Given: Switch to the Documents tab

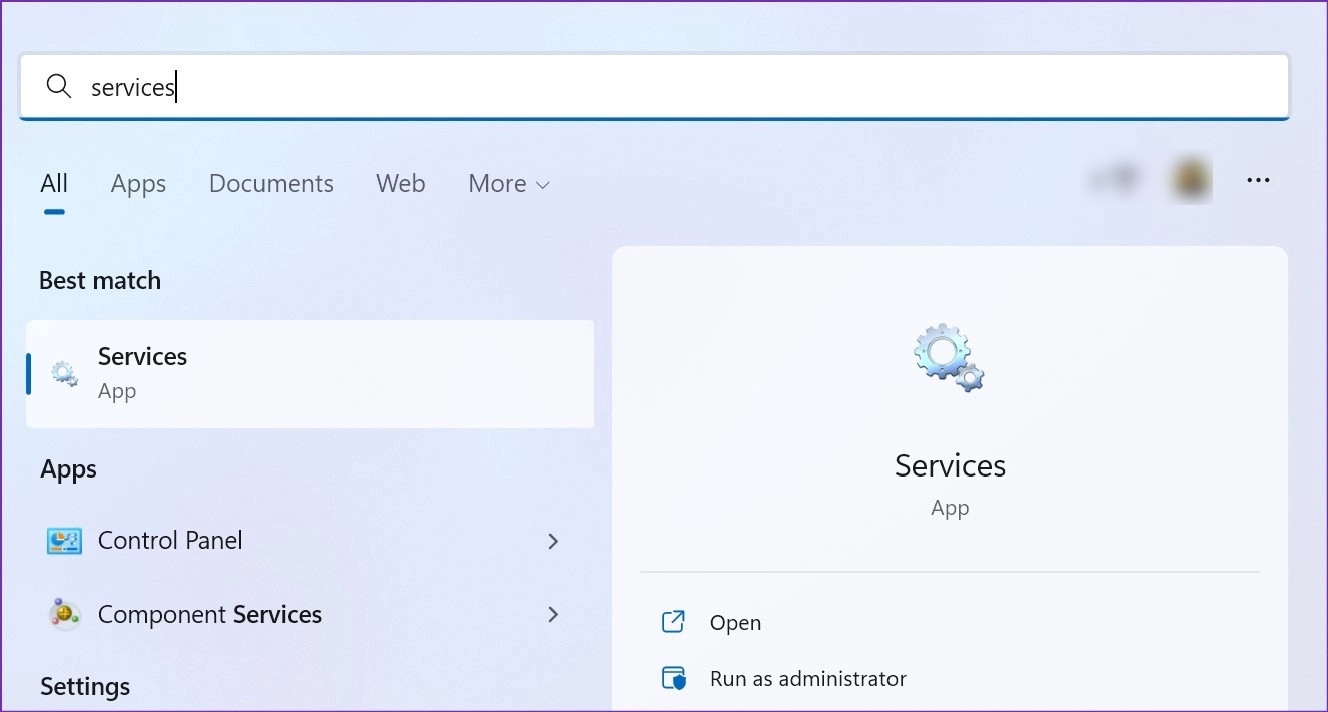Looking at the screenshot, I should [x=271, y=183].
